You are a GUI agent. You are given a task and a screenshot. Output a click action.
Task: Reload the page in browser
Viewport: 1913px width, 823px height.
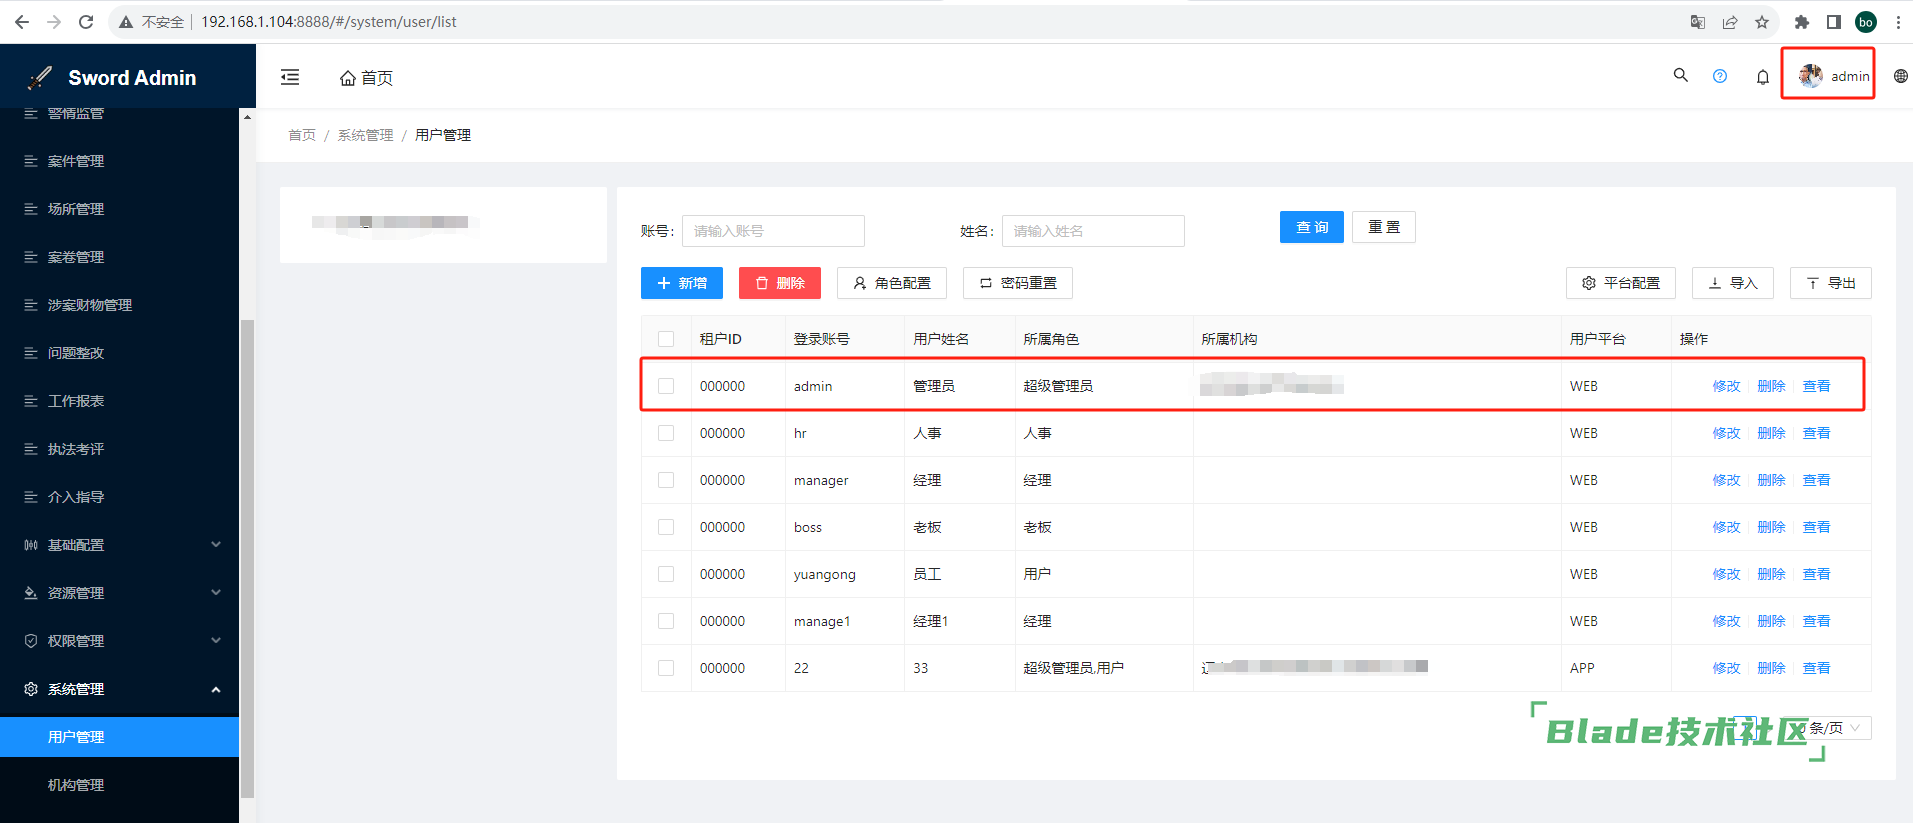[x=86, y=22]
